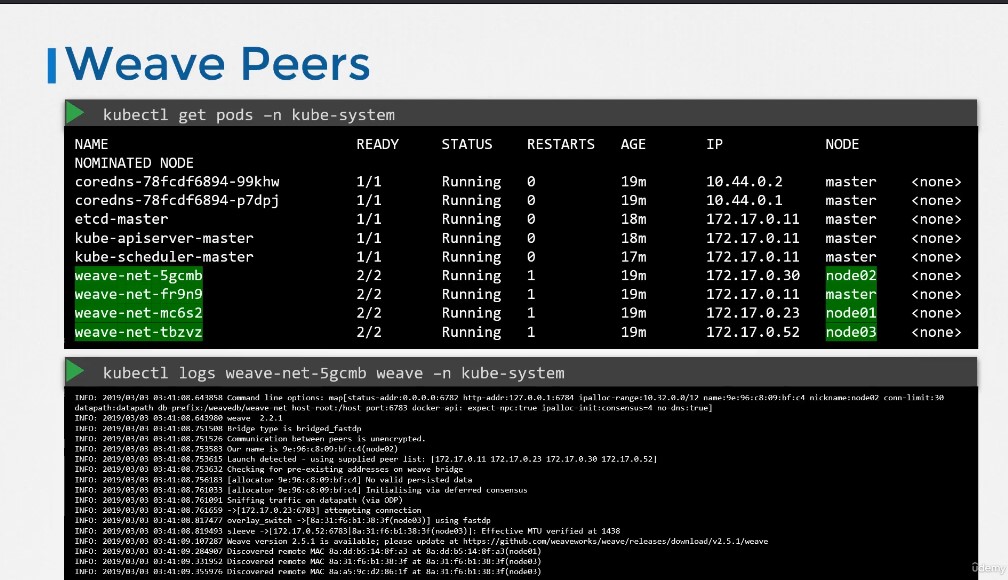Click the STATUS column header
This screenshot has height=580, width=1008.
point(467,144)
